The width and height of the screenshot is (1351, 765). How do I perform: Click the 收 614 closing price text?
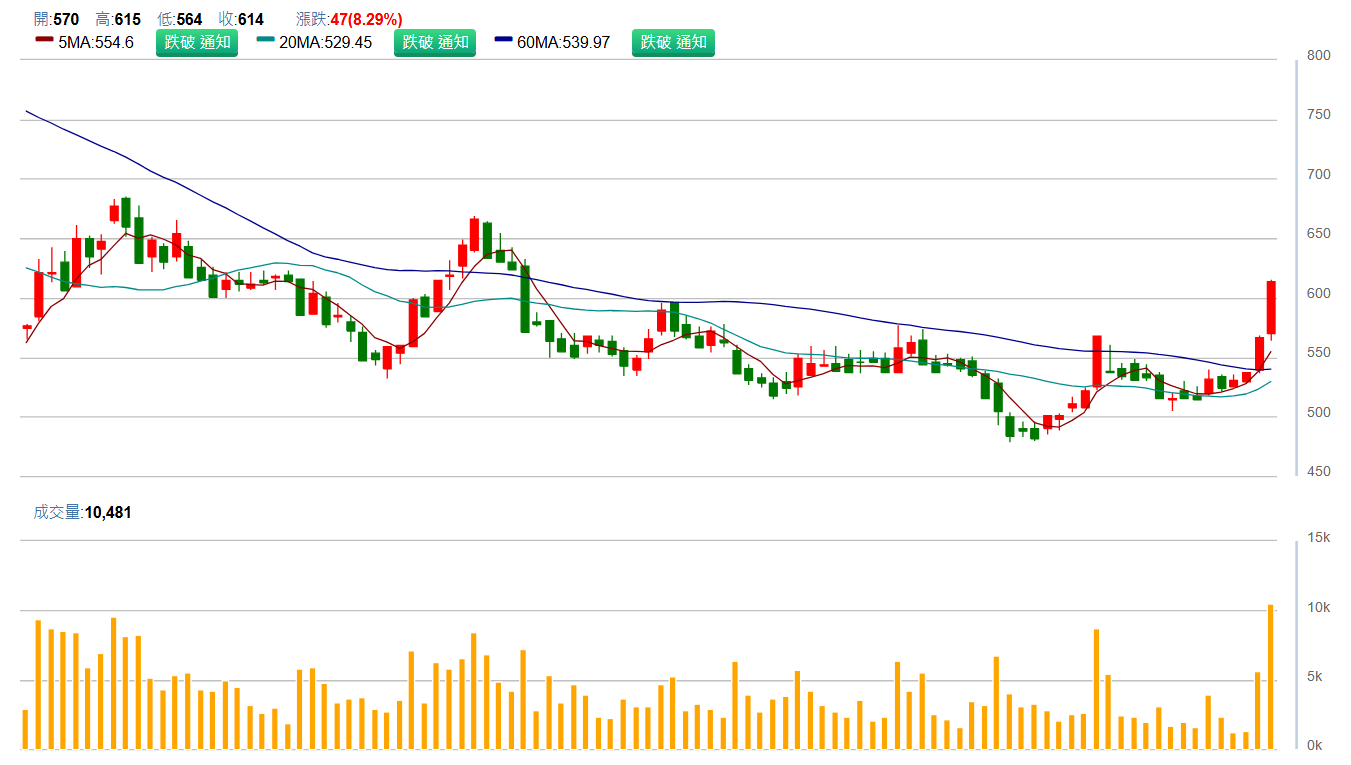pos(241,19)
